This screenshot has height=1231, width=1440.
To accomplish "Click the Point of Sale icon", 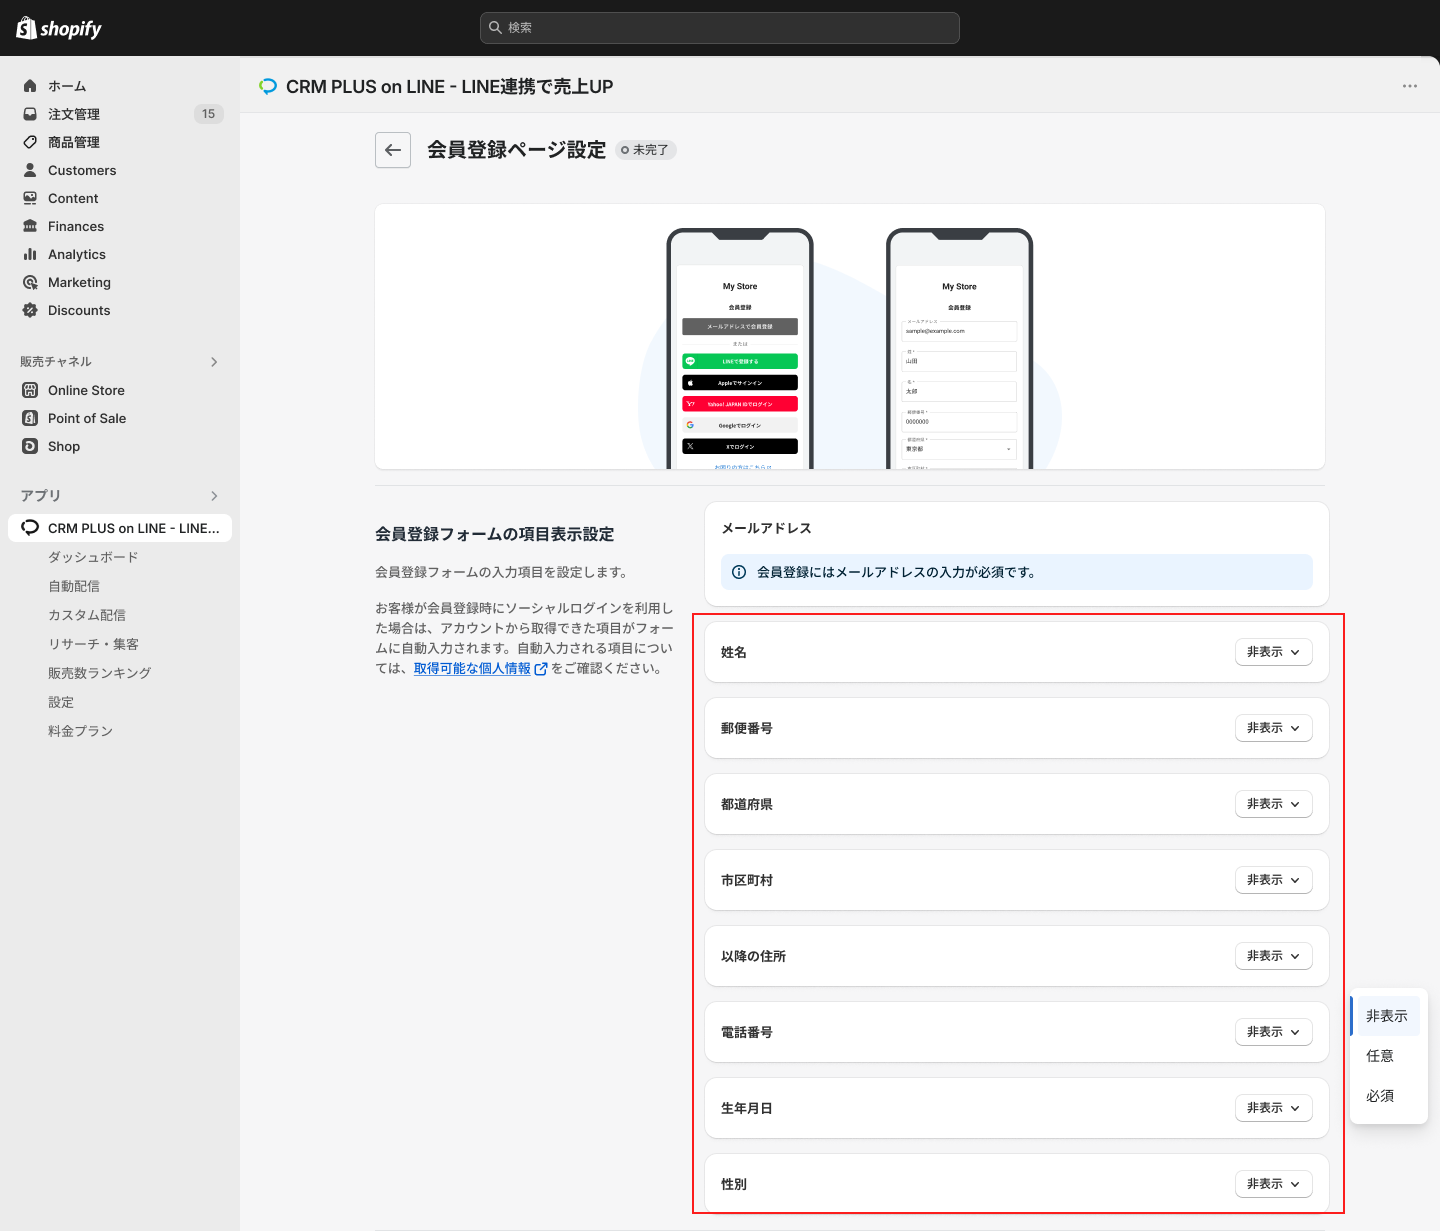I will (x=30, y=418).
